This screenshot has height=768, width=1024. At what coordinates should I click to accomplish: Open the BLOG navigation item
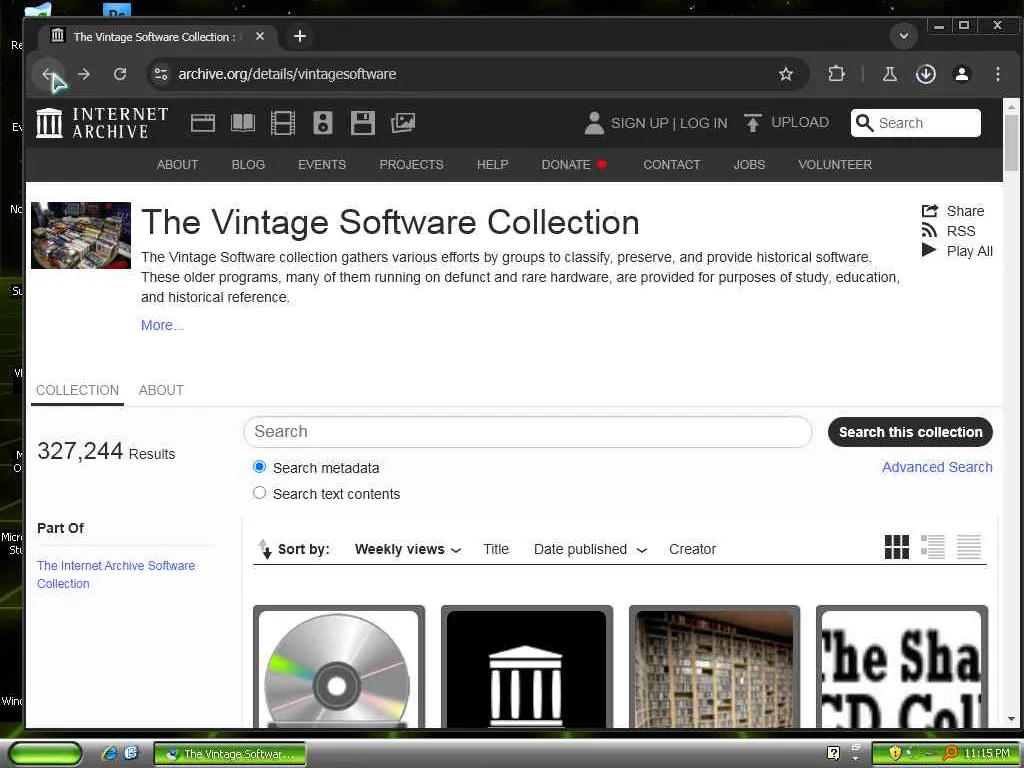[248, 165]
